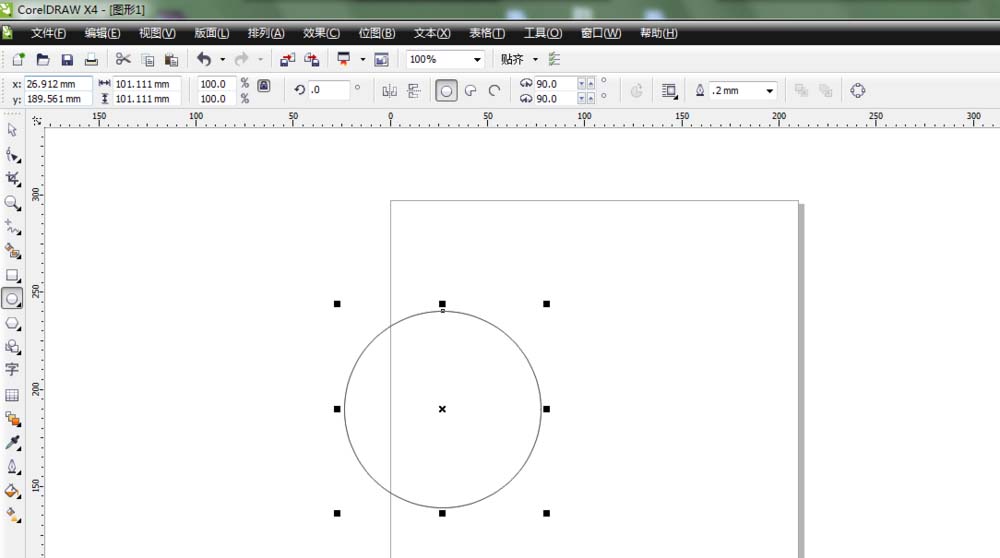Click the Redo arrow icon
1000x558 pixels.
tap(241, 59)
